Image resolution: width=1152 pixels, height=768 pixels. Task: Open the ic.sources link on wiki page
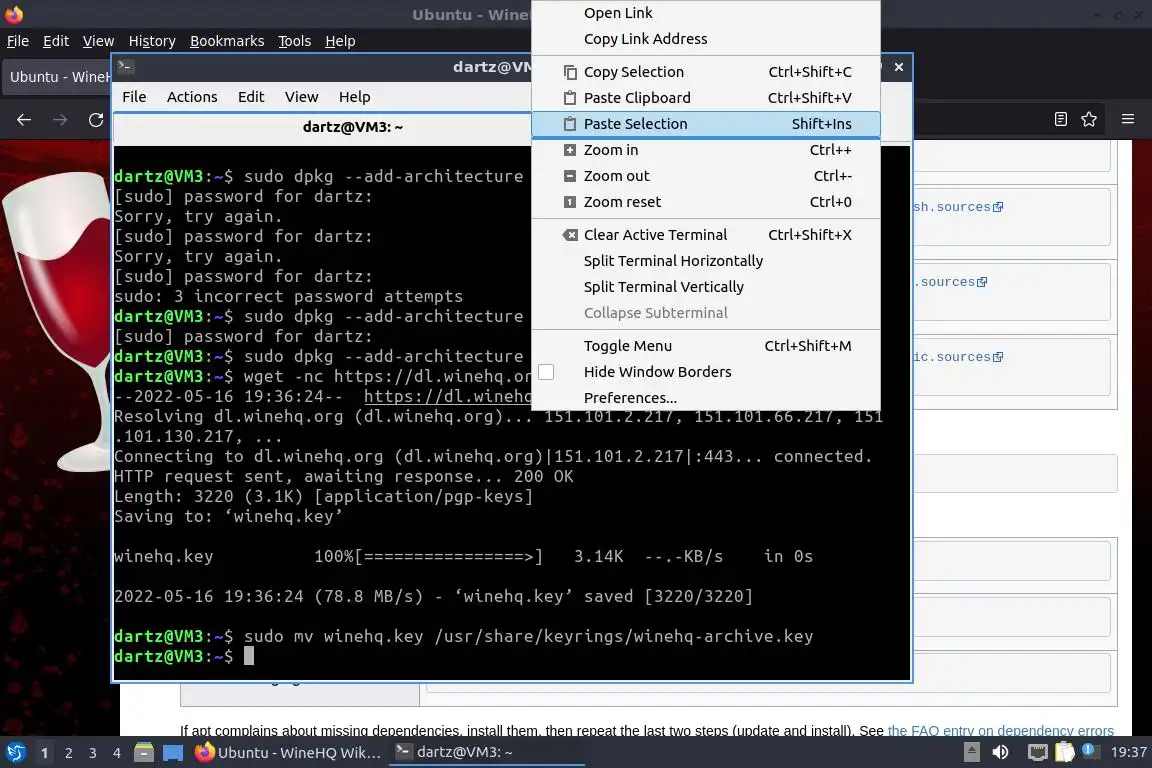coord(957,357)
